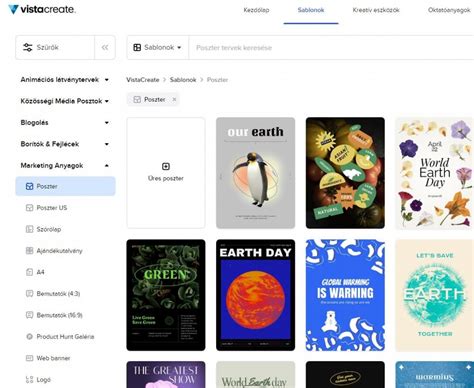Focus the Poszter tervek keresése search field
This screenshot has width=474, height=388.
click(331, 48)
